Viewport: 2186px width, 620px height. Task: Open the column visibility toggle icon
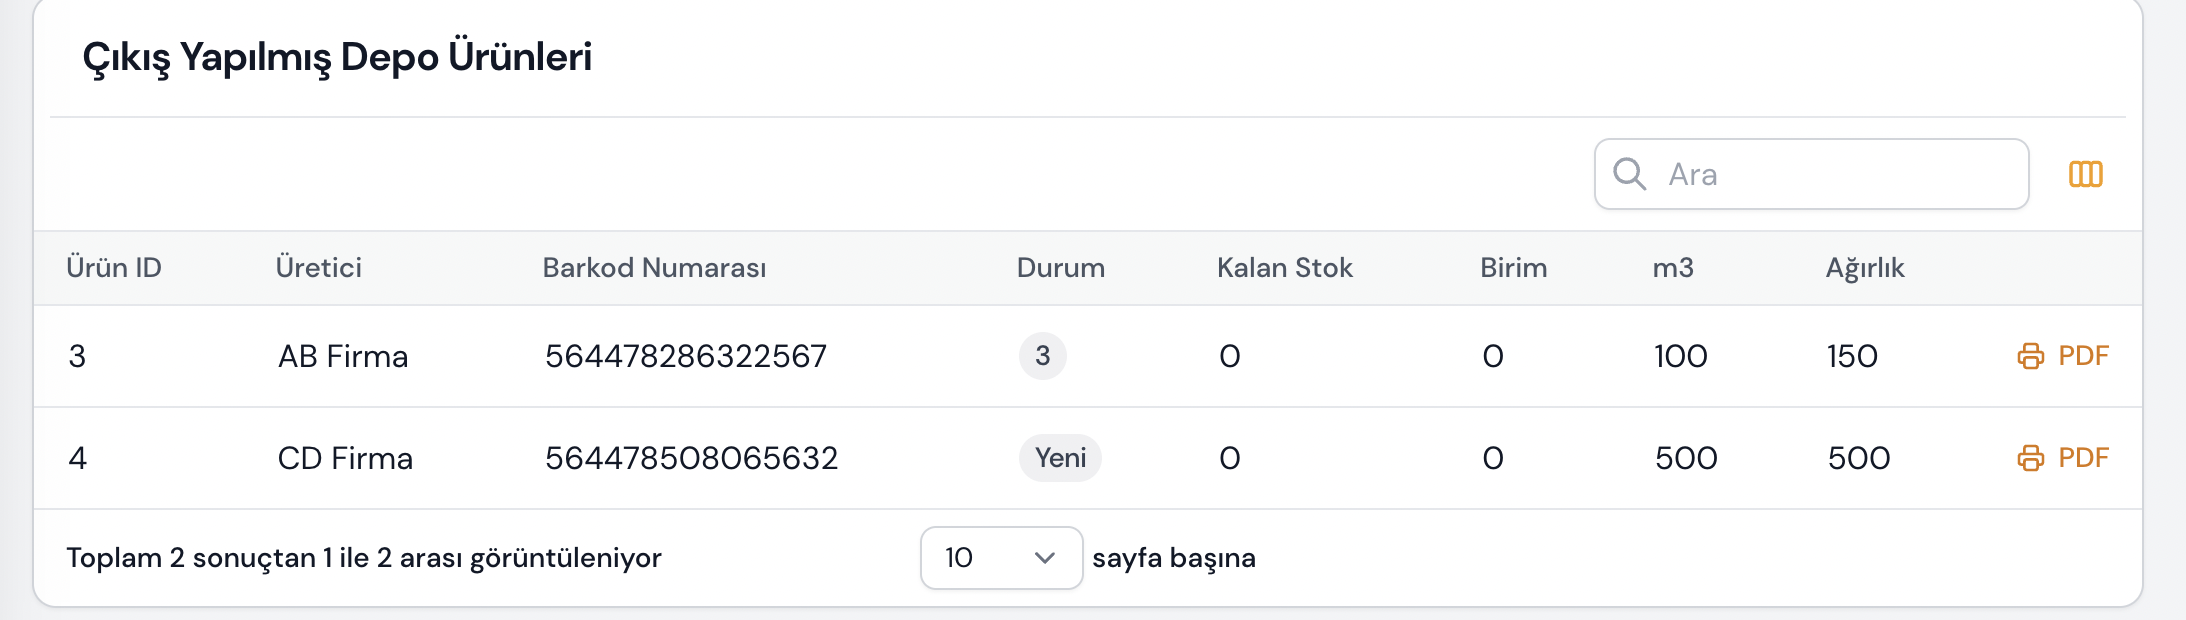click(2085, 174)
